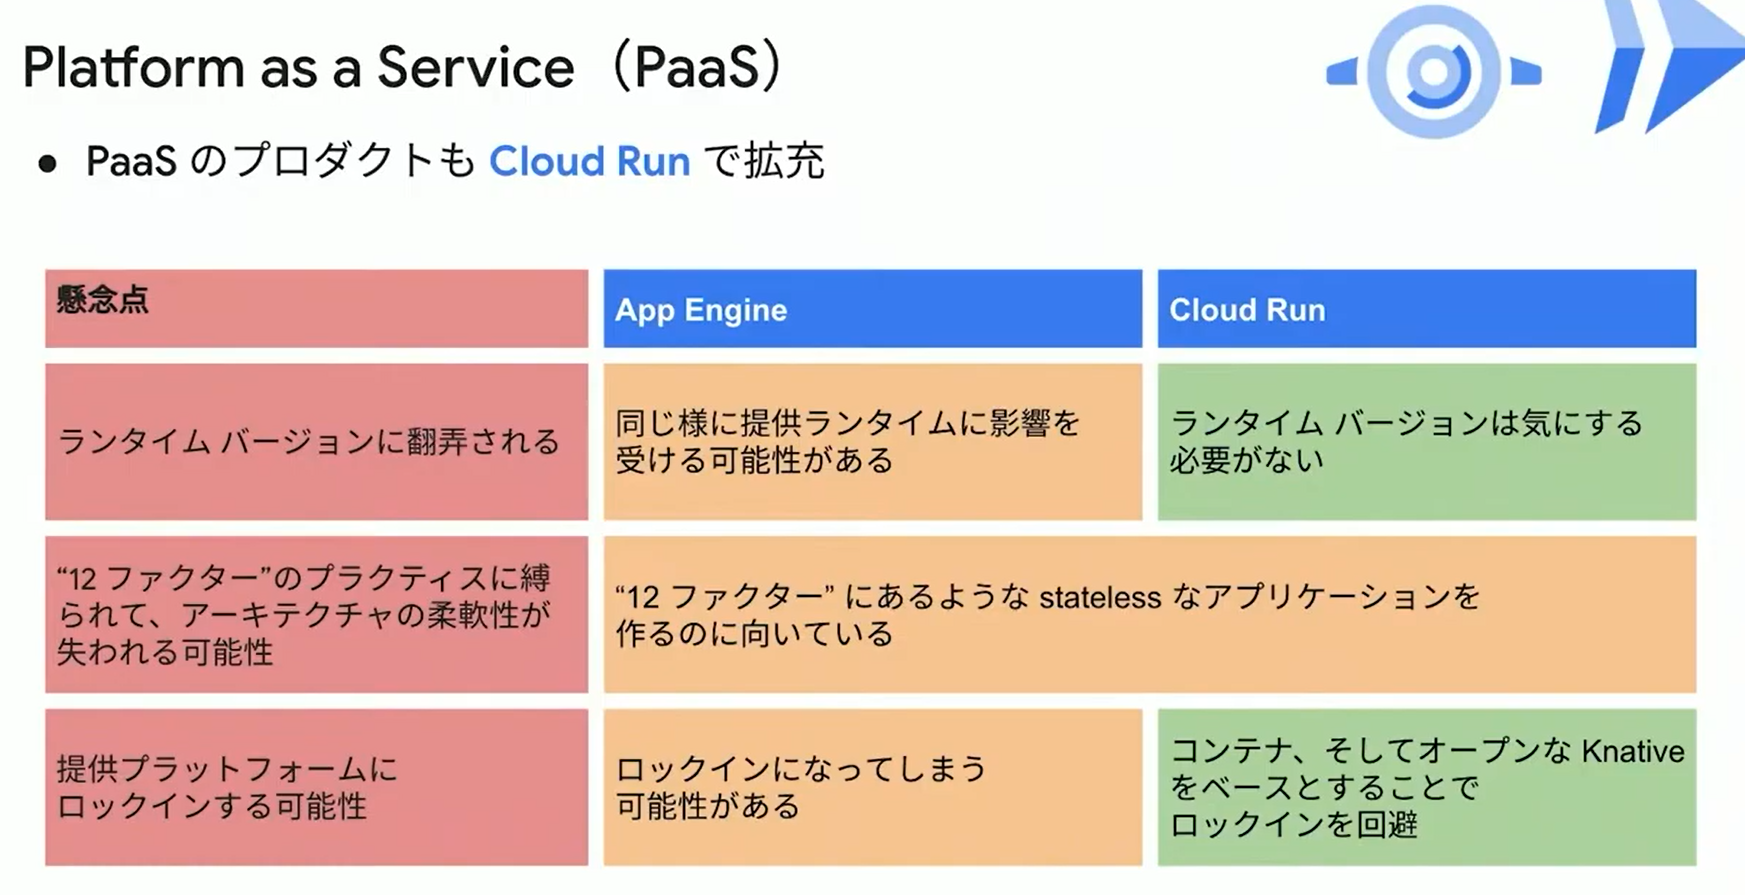Click the で拡充 text in bullet line

(764, 161)
